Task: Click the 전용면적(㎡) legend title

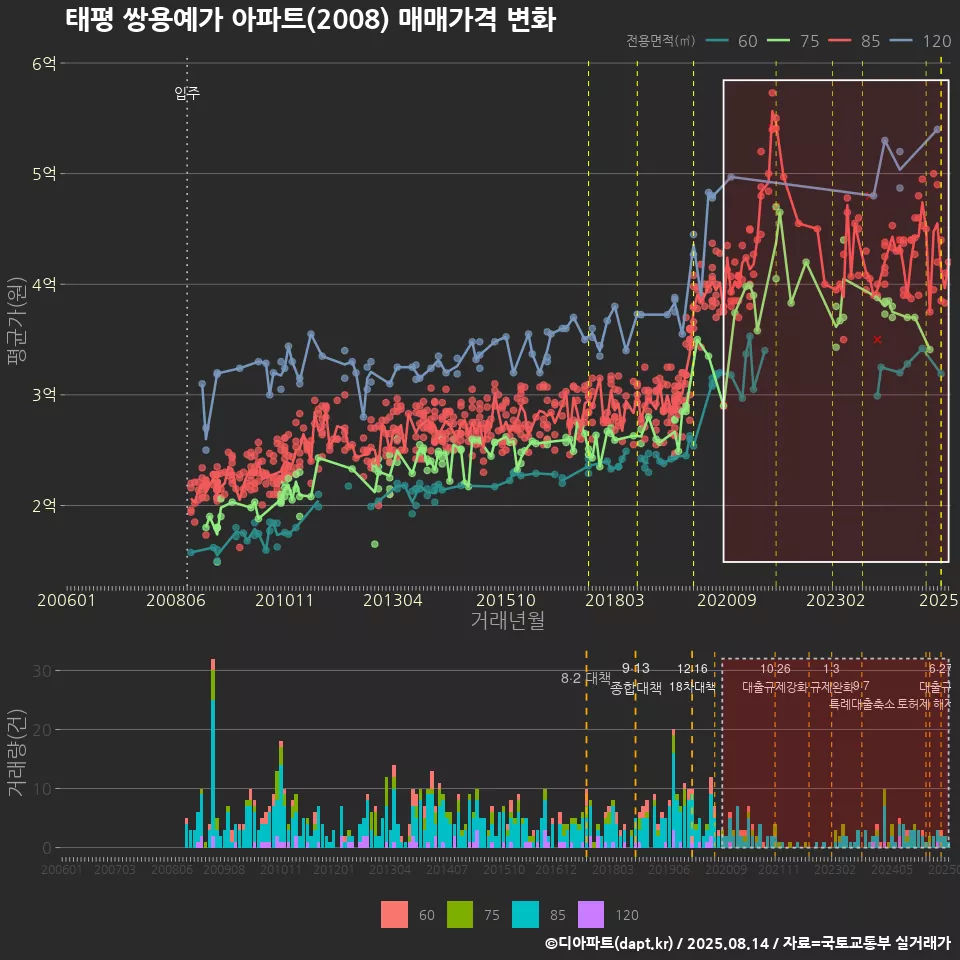Action: click(x=661, y=40)
